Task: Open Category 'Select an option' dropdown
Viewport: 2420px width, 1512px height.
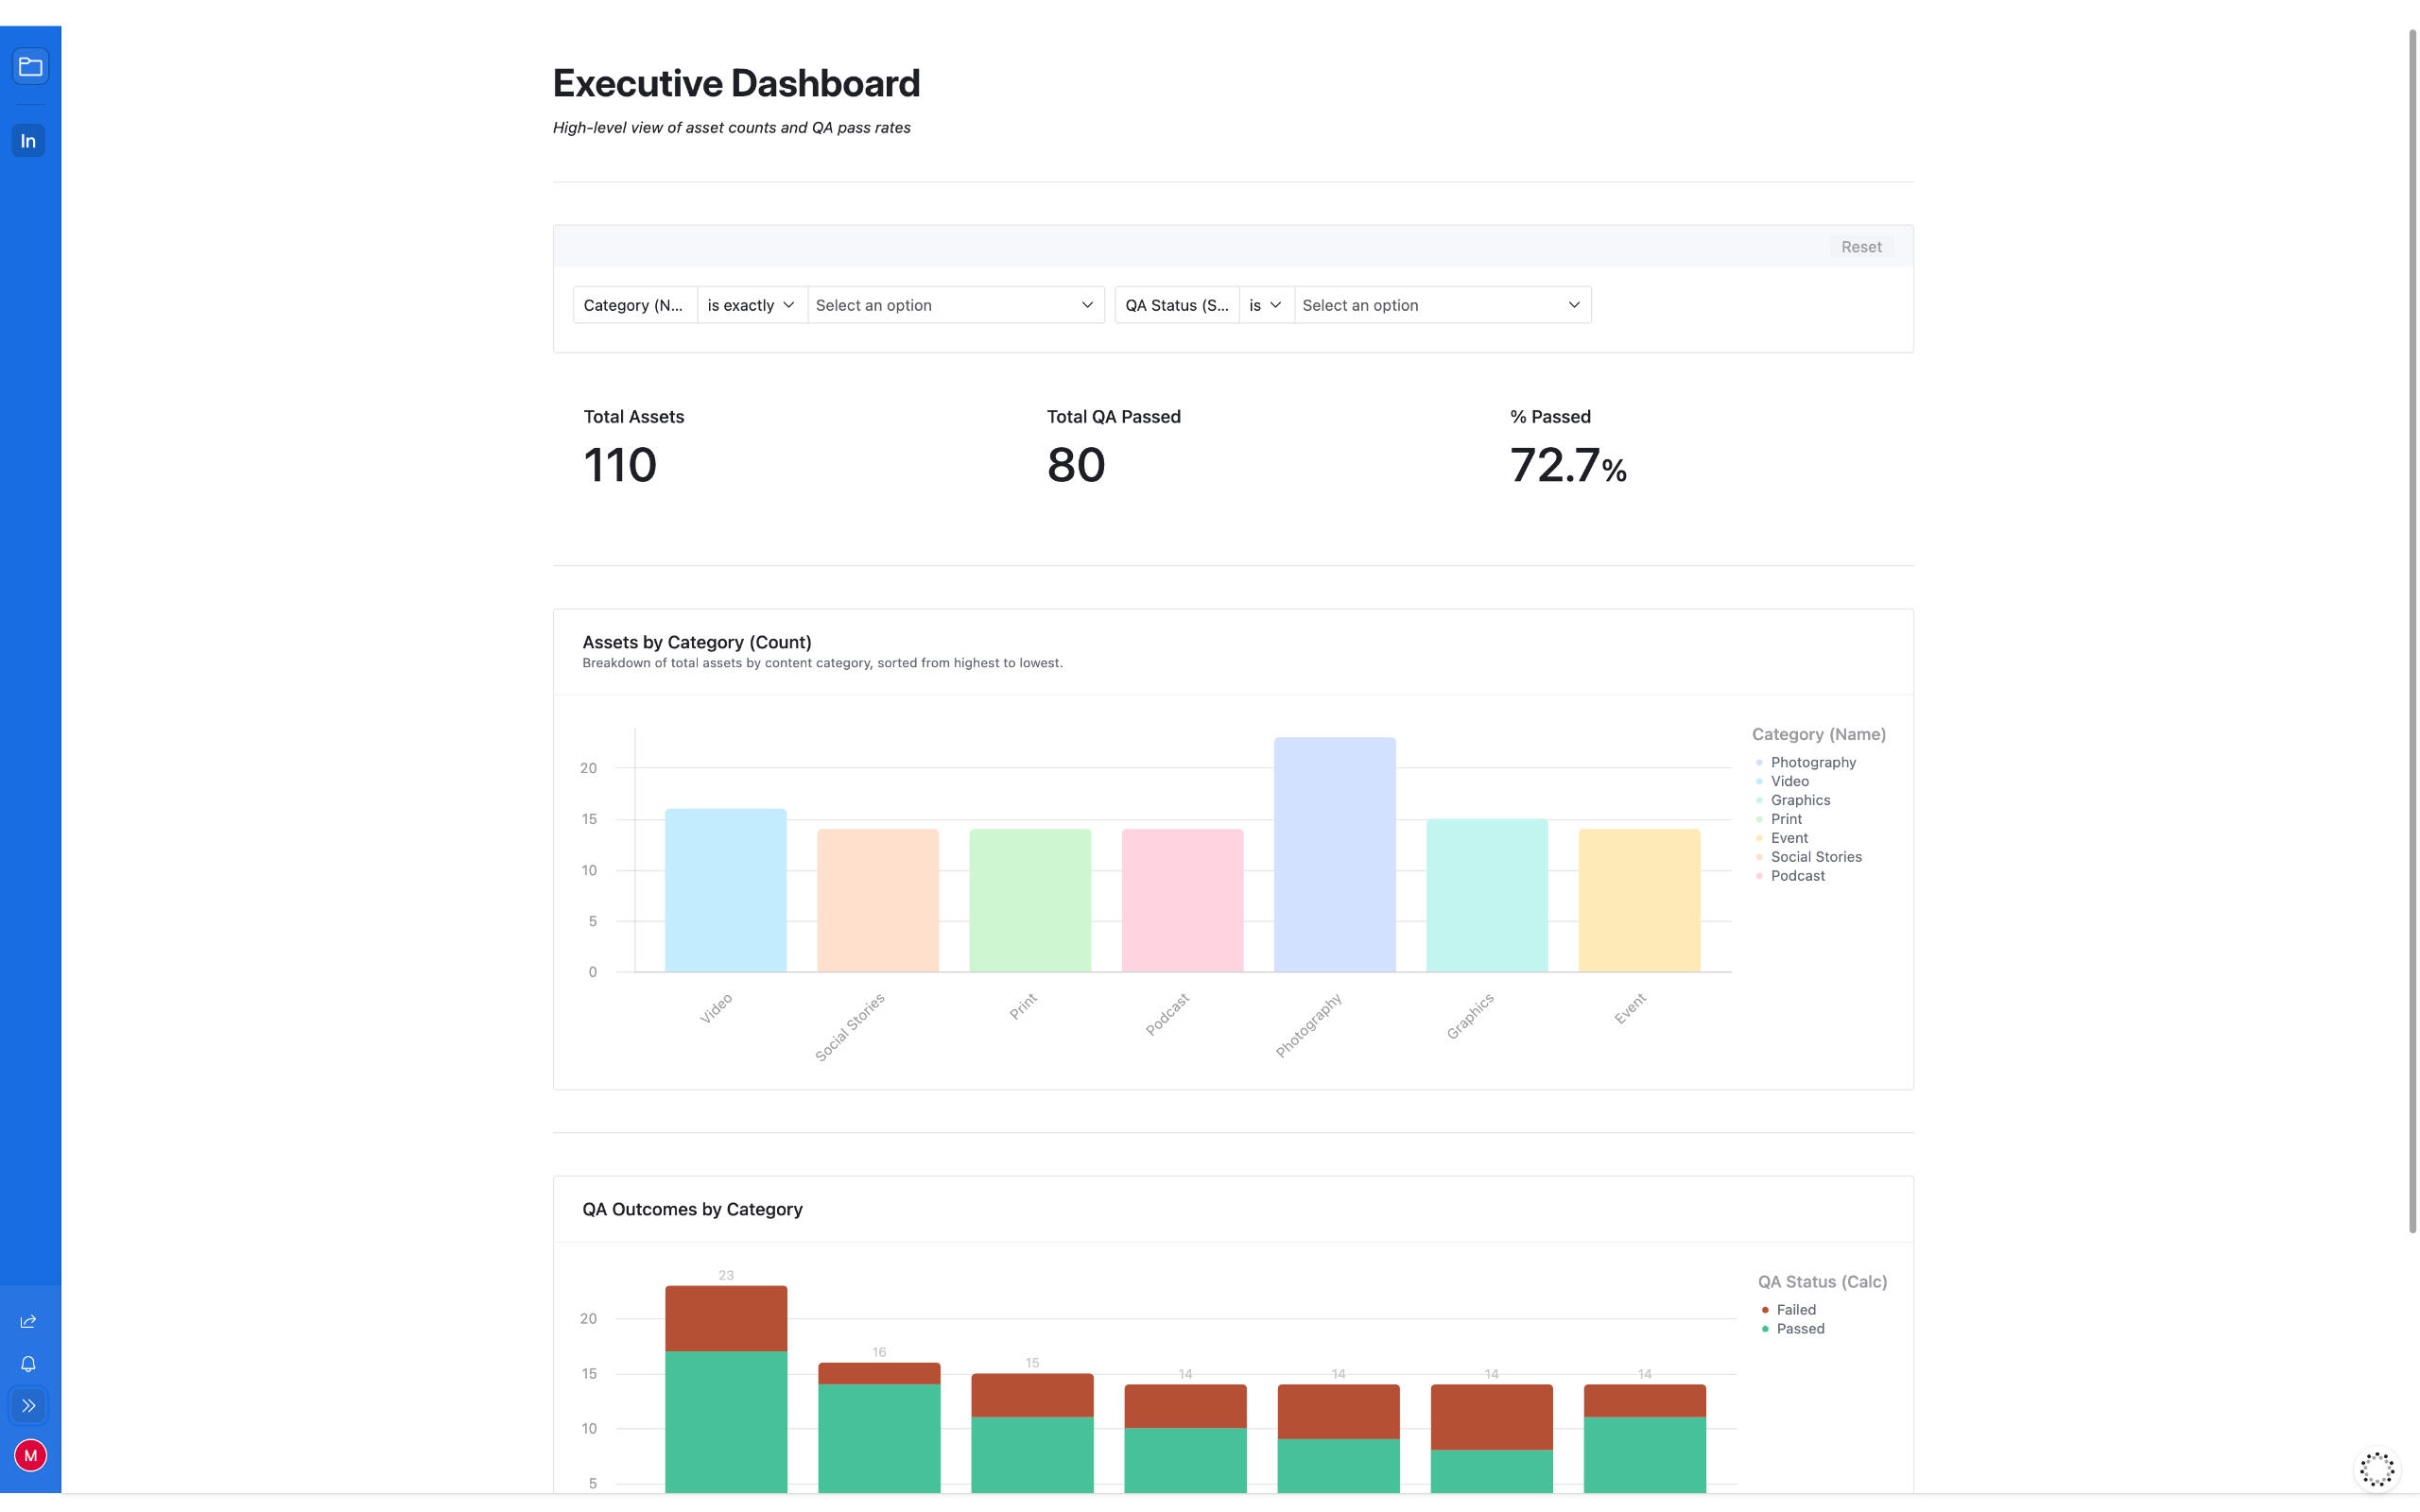Action: pyautogui.click(x=955, y=305)
